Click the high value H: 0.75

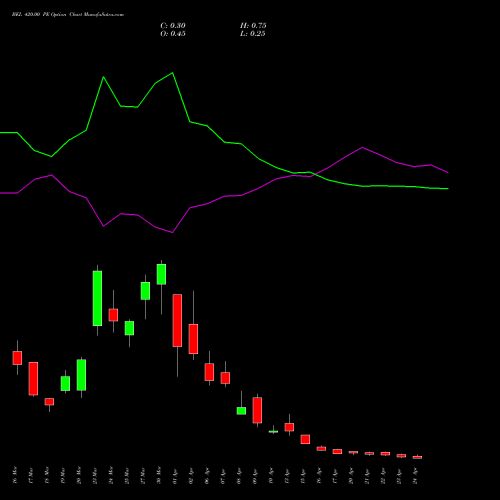pos(253,26)
